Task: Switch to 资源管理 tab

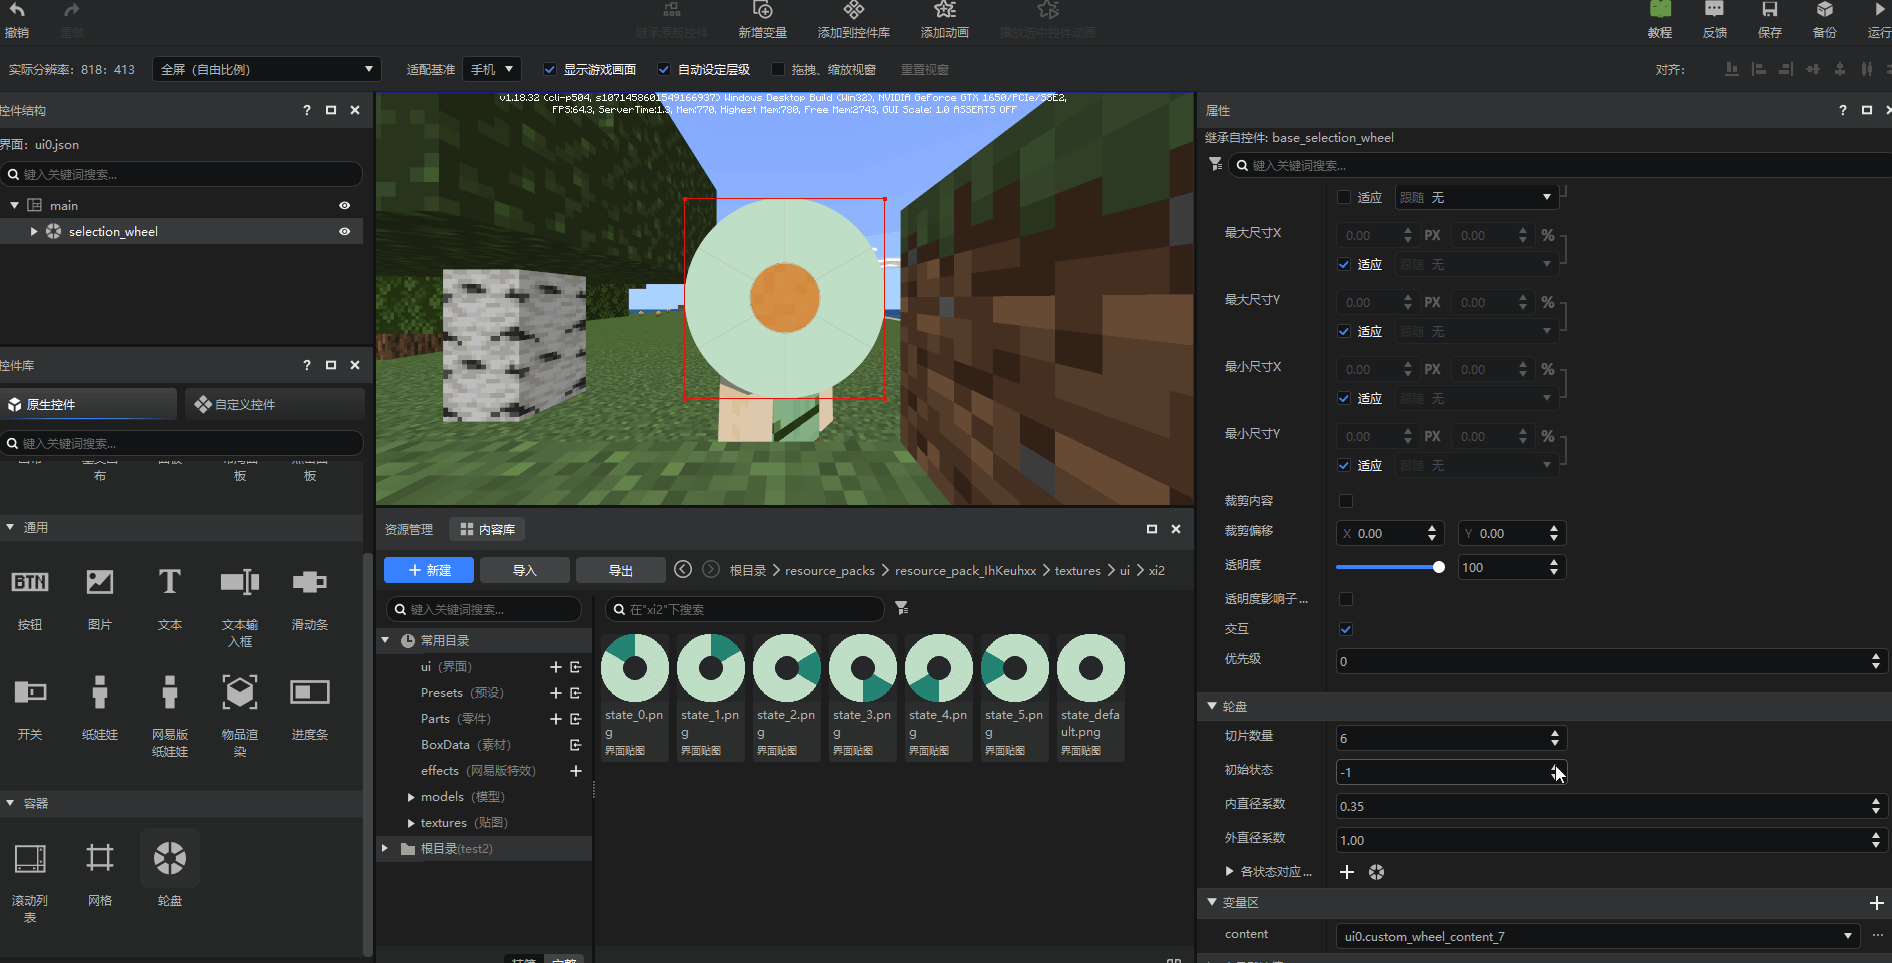Action: [409, 529]
